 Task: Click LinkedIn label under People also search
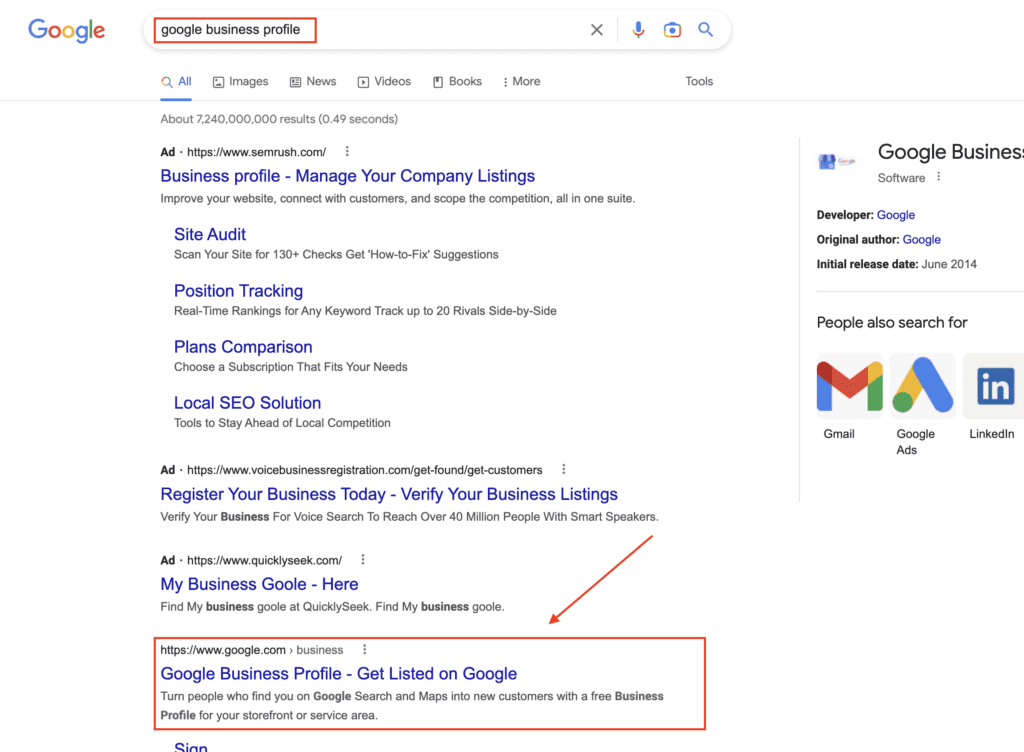tap(991, 434)
